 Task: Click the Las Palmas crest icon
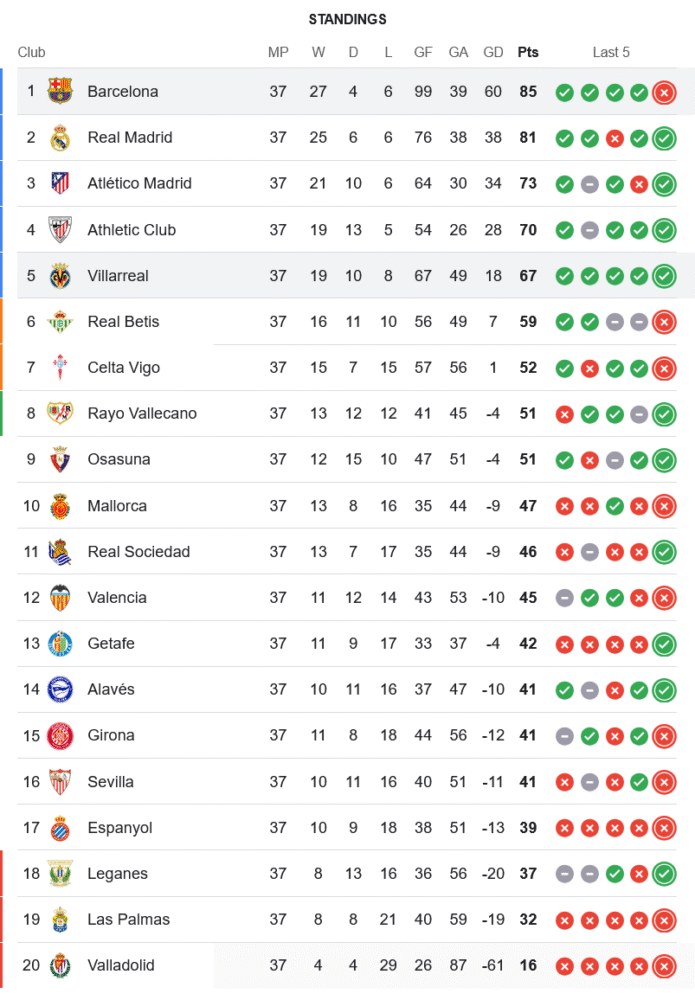pos(60,919)
